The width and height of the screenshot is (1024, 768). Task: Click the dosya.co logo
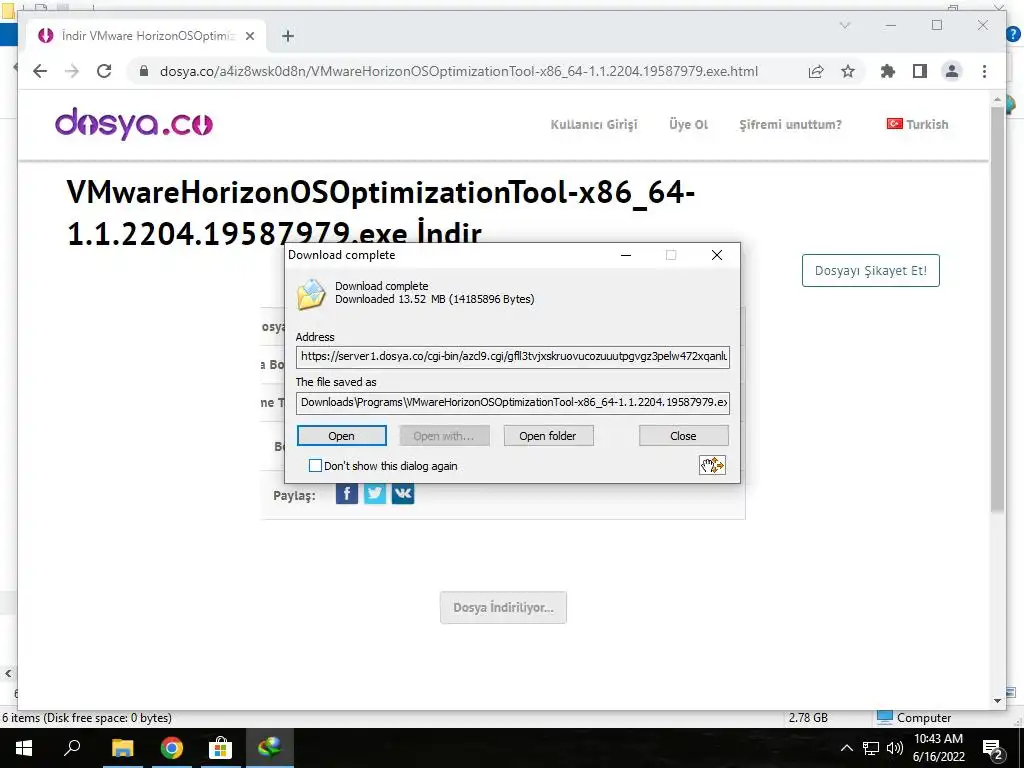(134, 123)
